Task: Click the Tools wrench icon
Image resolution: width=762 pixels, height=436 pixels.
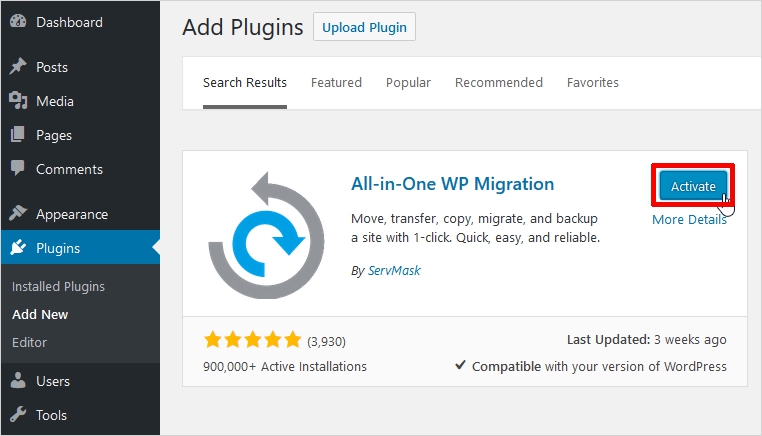Action: (18, 415)
